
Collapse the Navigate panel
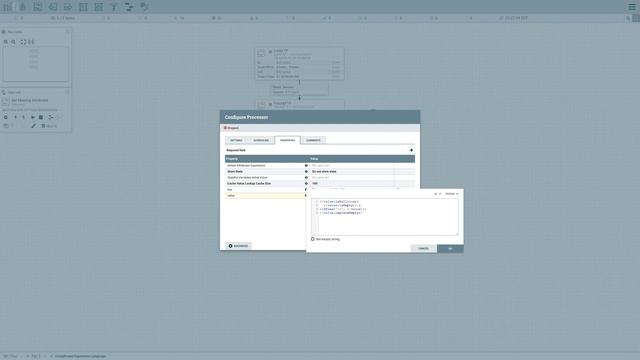[68, 32]
